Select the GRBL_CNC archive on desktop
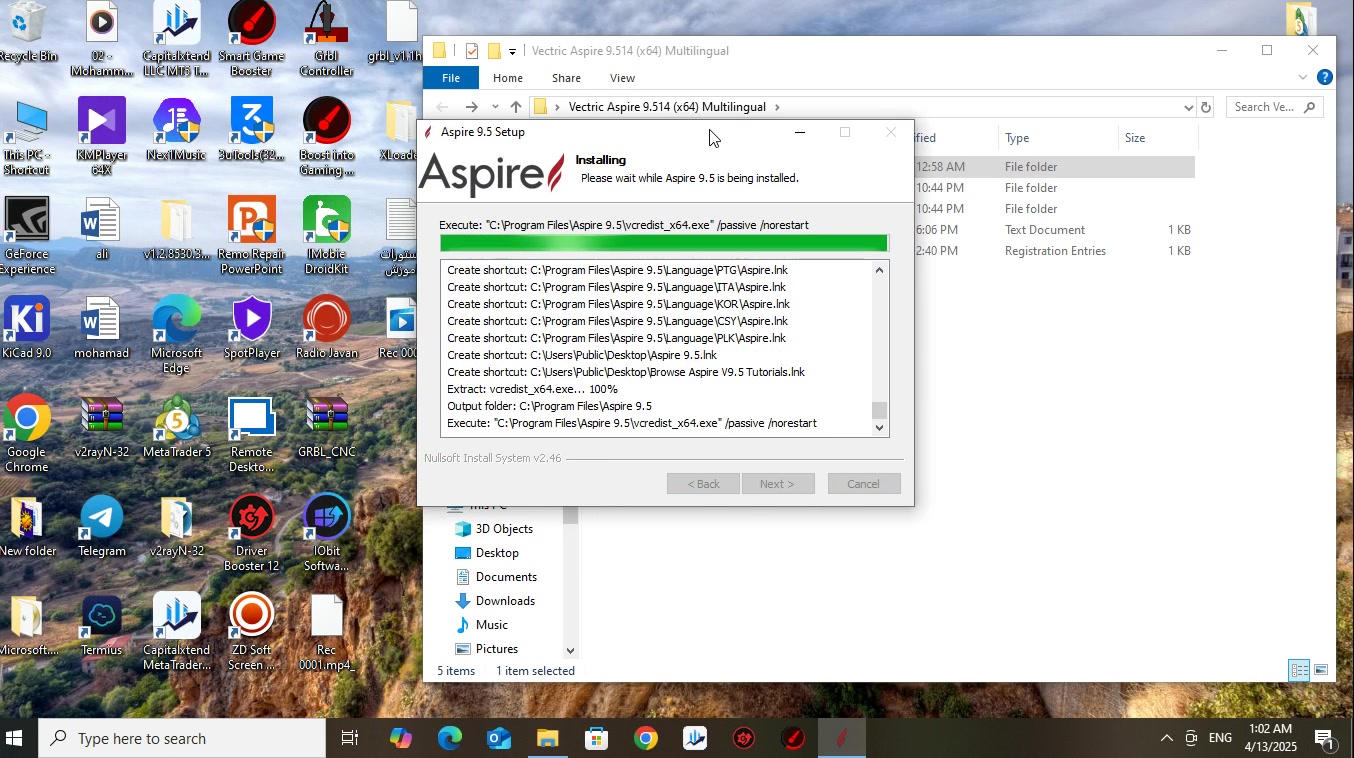1354x758 pixels. (326, 427)
